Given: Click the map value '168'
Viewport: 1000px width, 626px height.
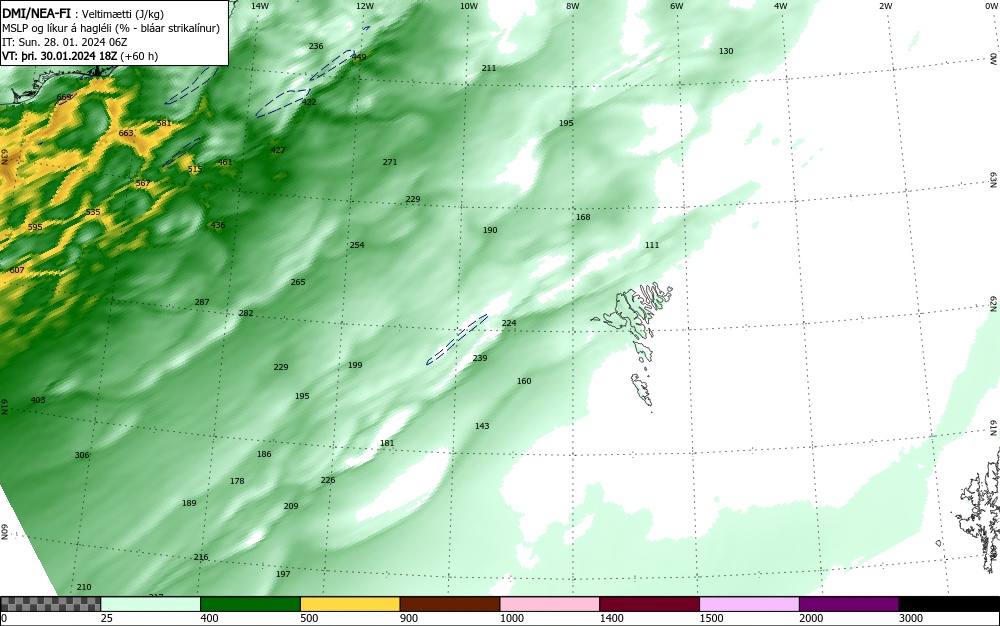Looking at the screenshot, I should point(583,217).
